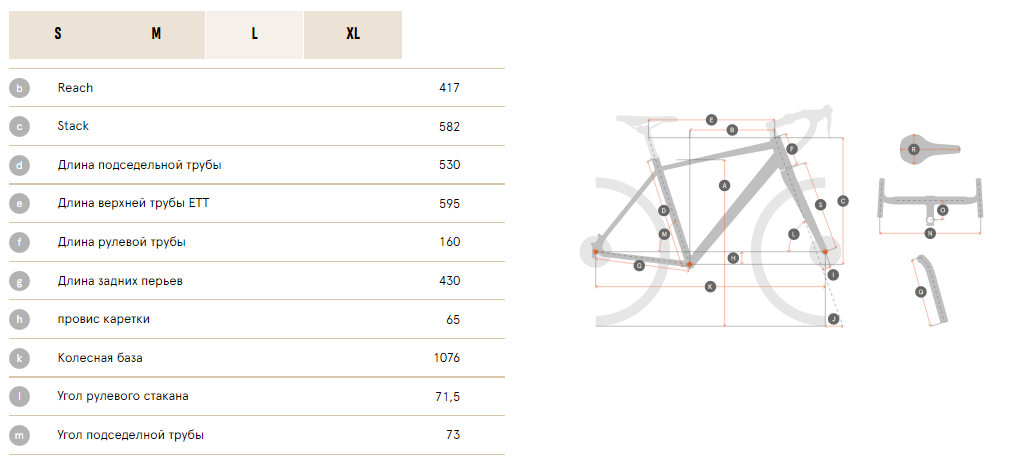Switch to the XL size tab
This screenshot has height=474, width=1016.
pos(353,34)
